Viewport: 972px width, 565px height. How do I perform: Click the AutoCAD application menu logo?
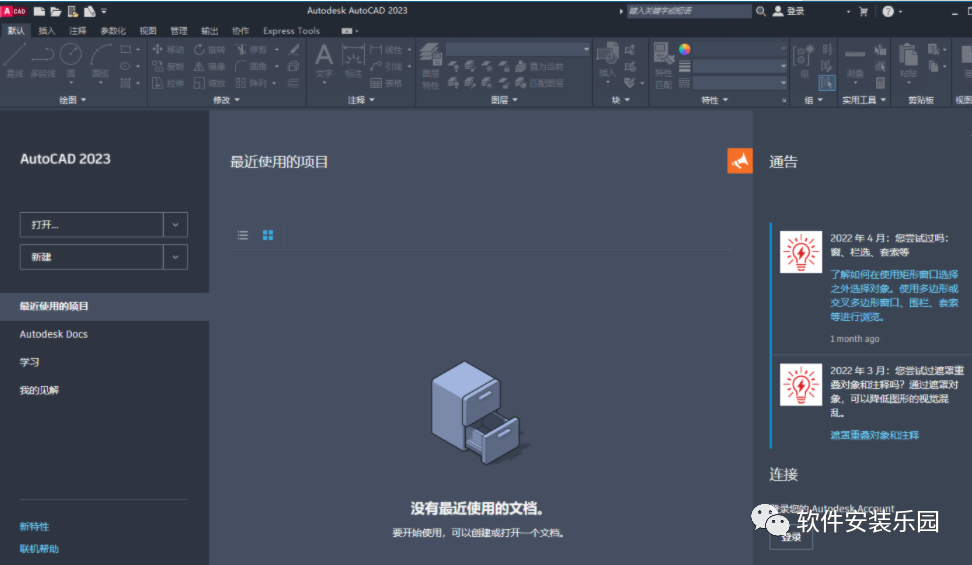(x=14, y=11)
